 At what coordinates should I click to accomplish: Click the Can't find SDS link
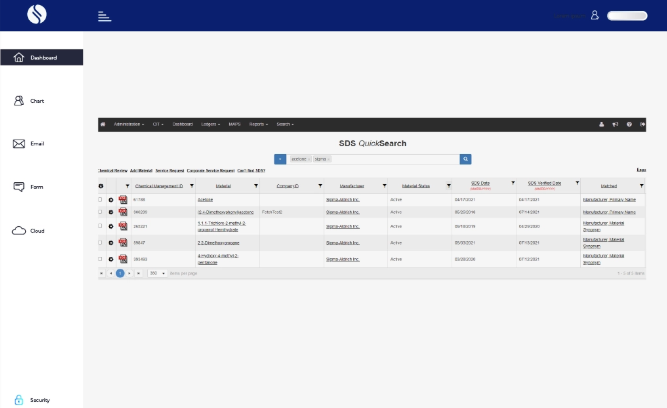pos(251,171)
